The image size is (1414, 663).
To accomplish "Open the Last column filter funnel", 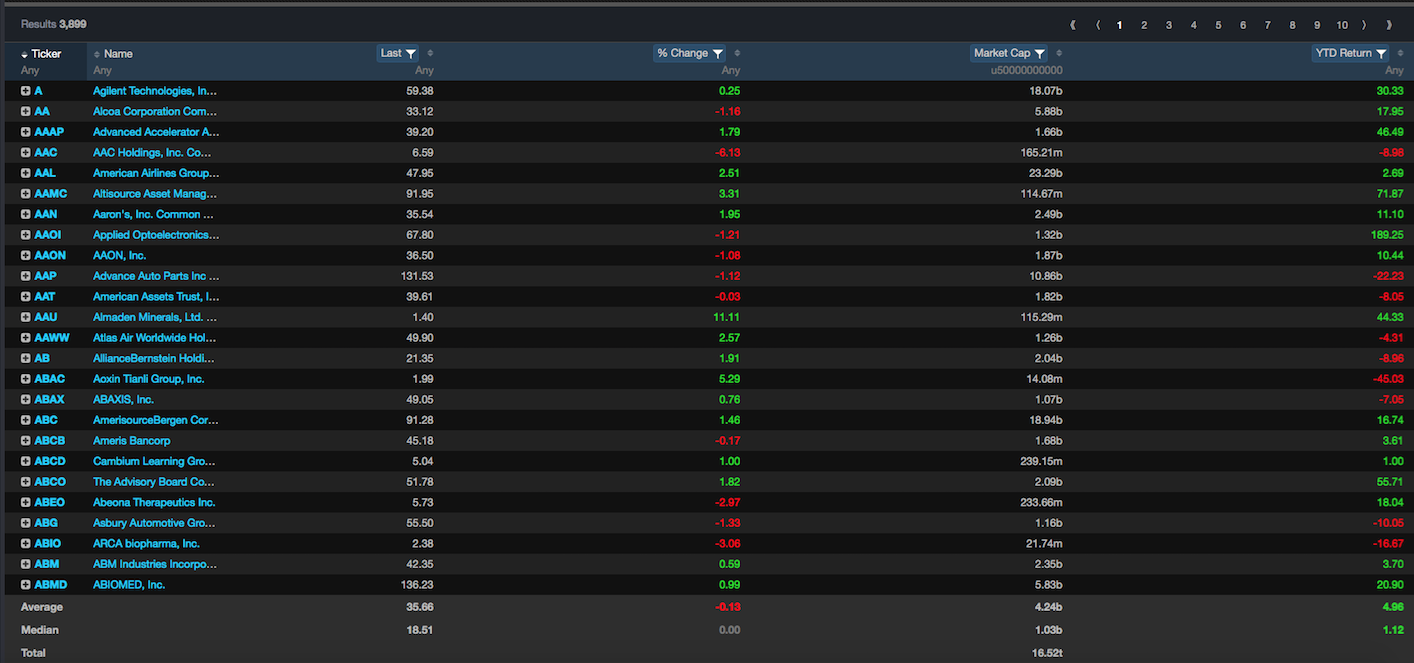I will pos(411,54).
